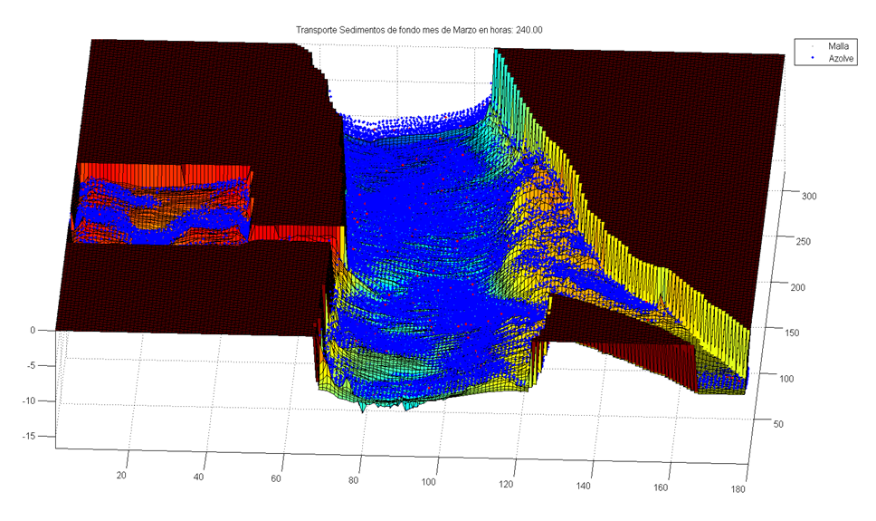This screenshot has width=876, height=521.
Task: Select the z-axis tick label -10
Action: pos(30,400)
